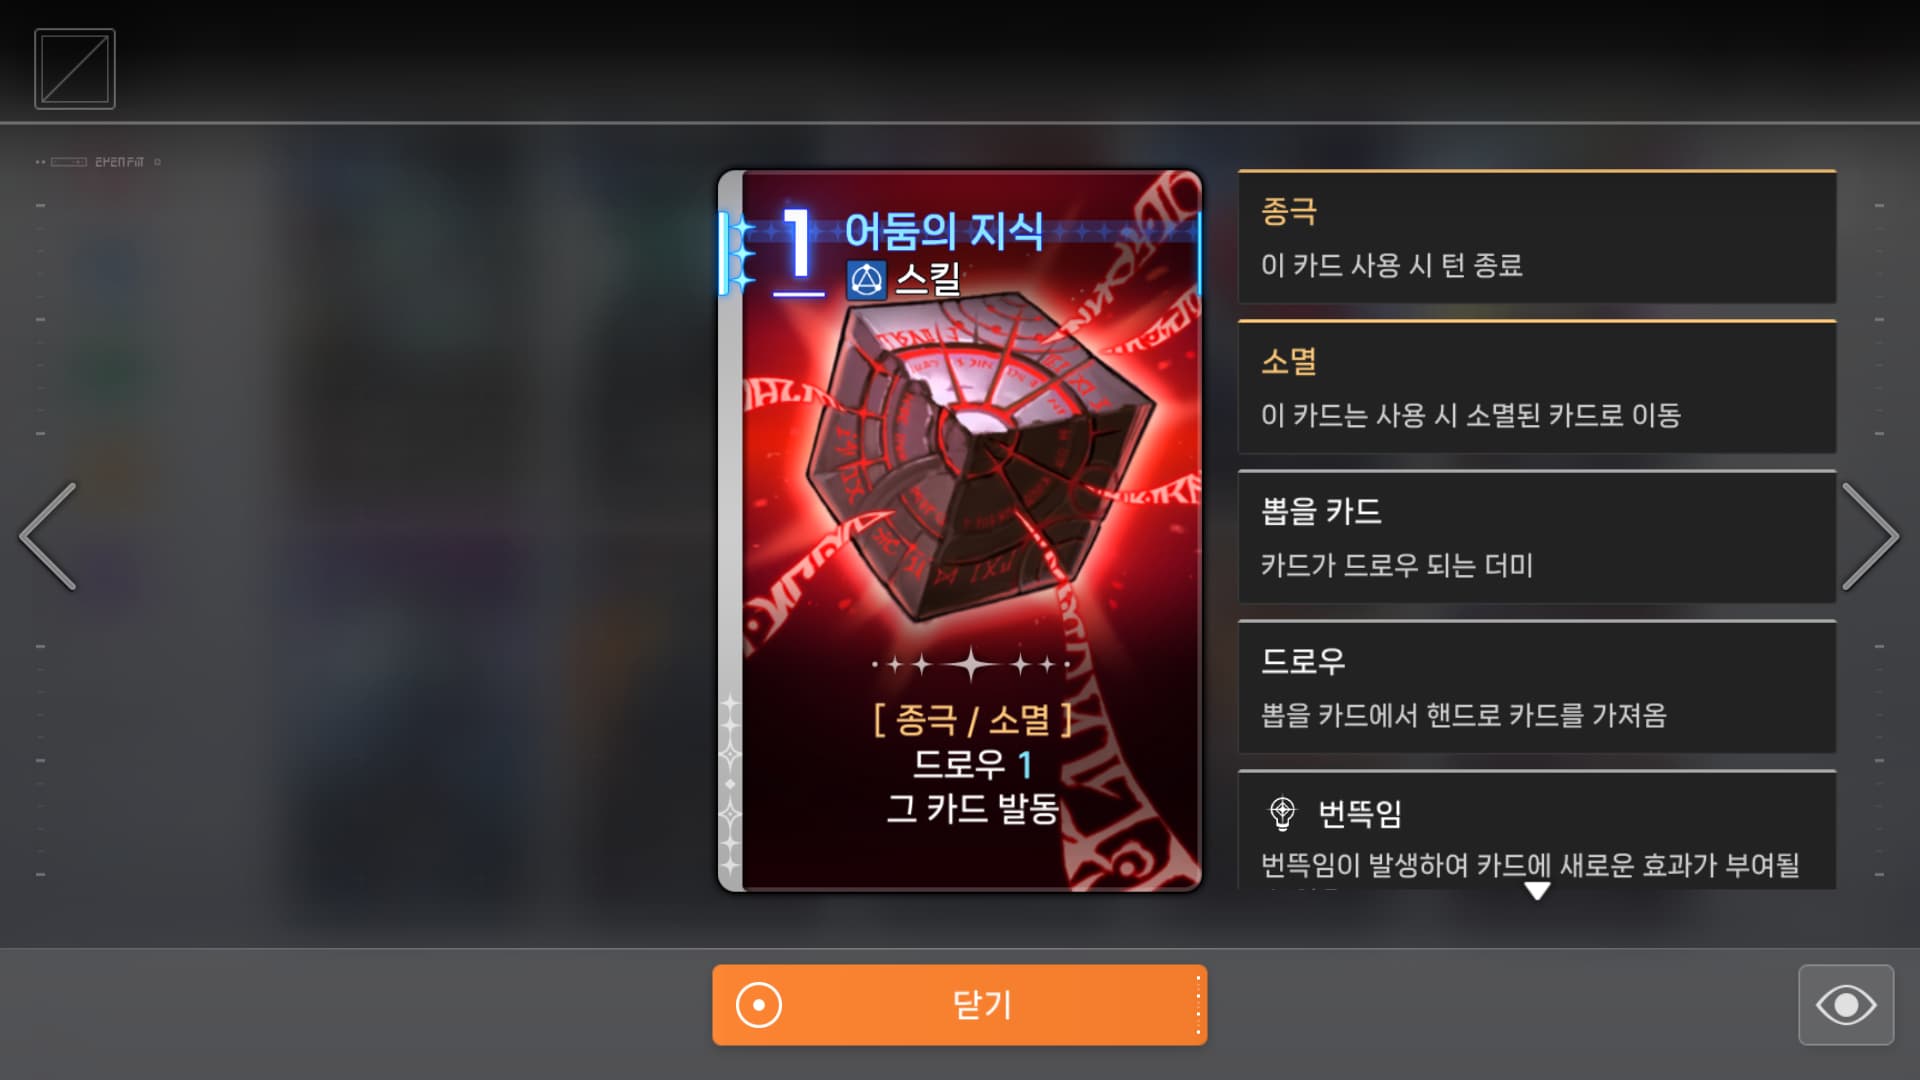Click the card cost number 1
The image size is (1920, 1080).
point(797,243)
